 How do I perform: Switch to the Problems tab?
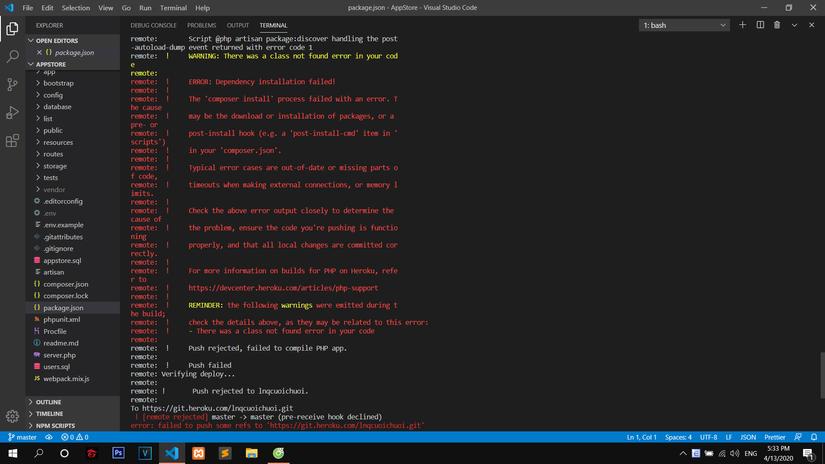202,25
